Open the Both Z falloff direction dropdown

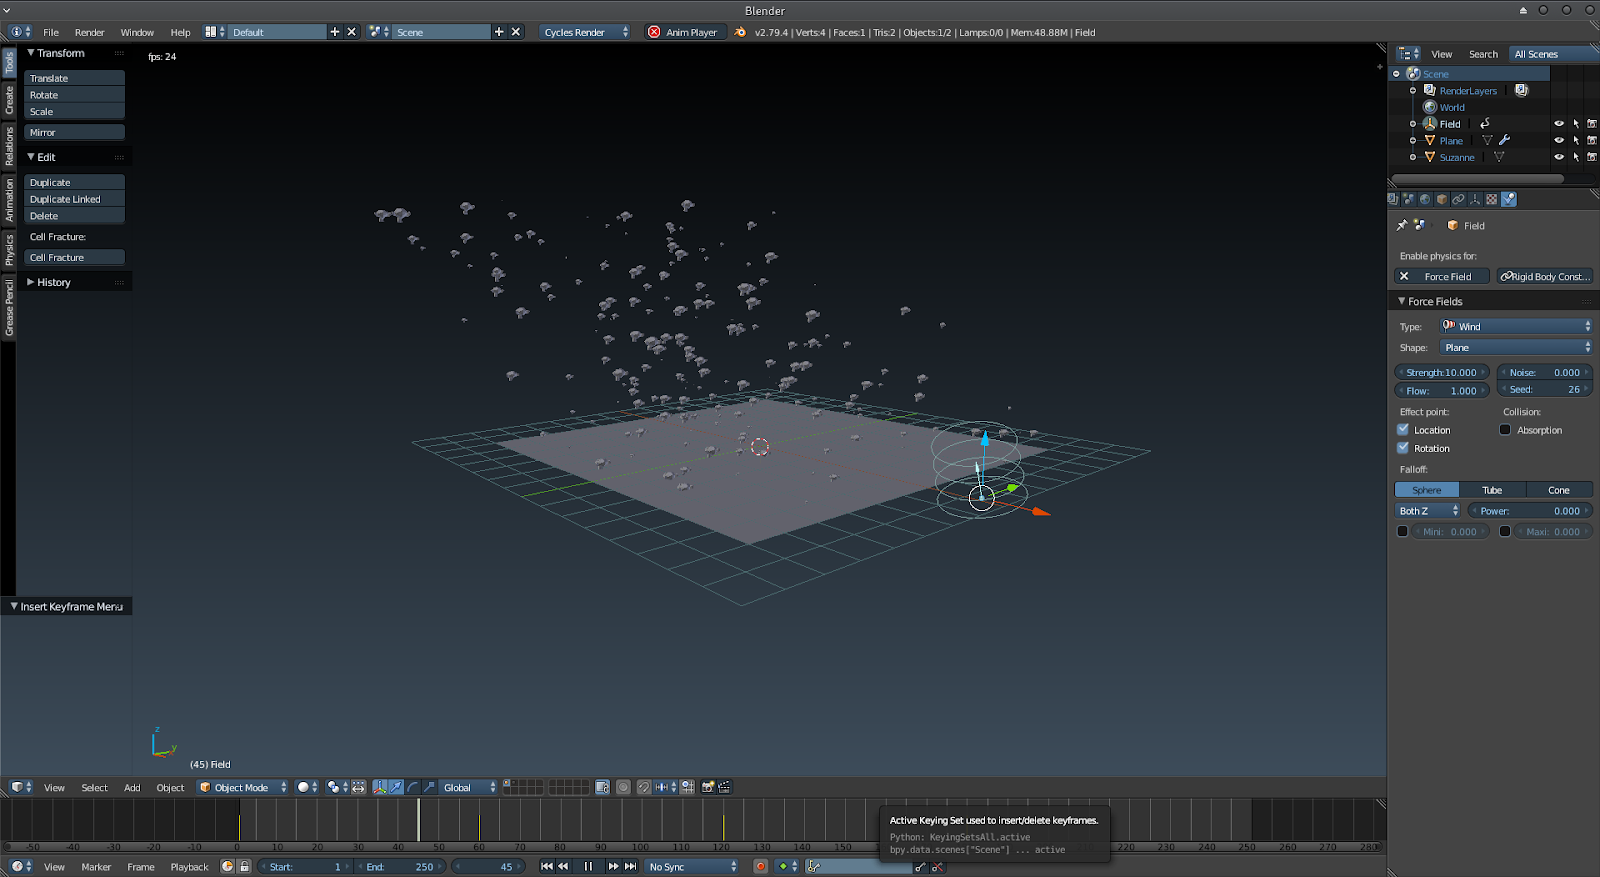1428,510
